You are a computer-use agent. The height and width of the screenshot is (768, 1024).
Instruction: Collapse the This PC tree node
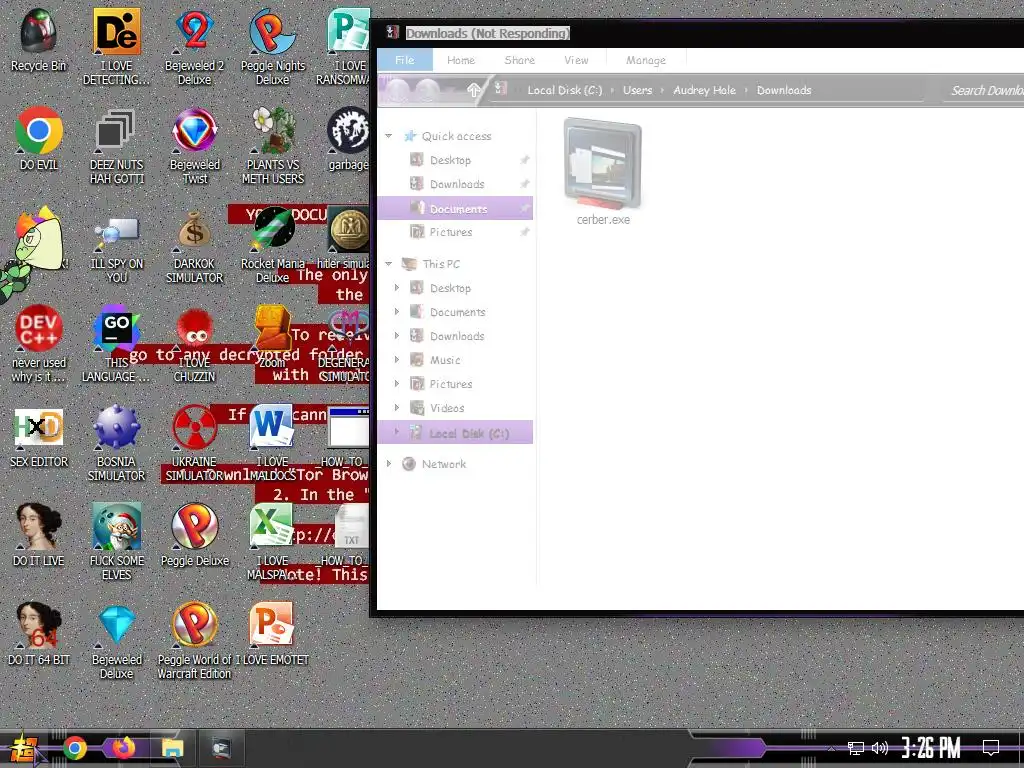(x=389, y=264)
